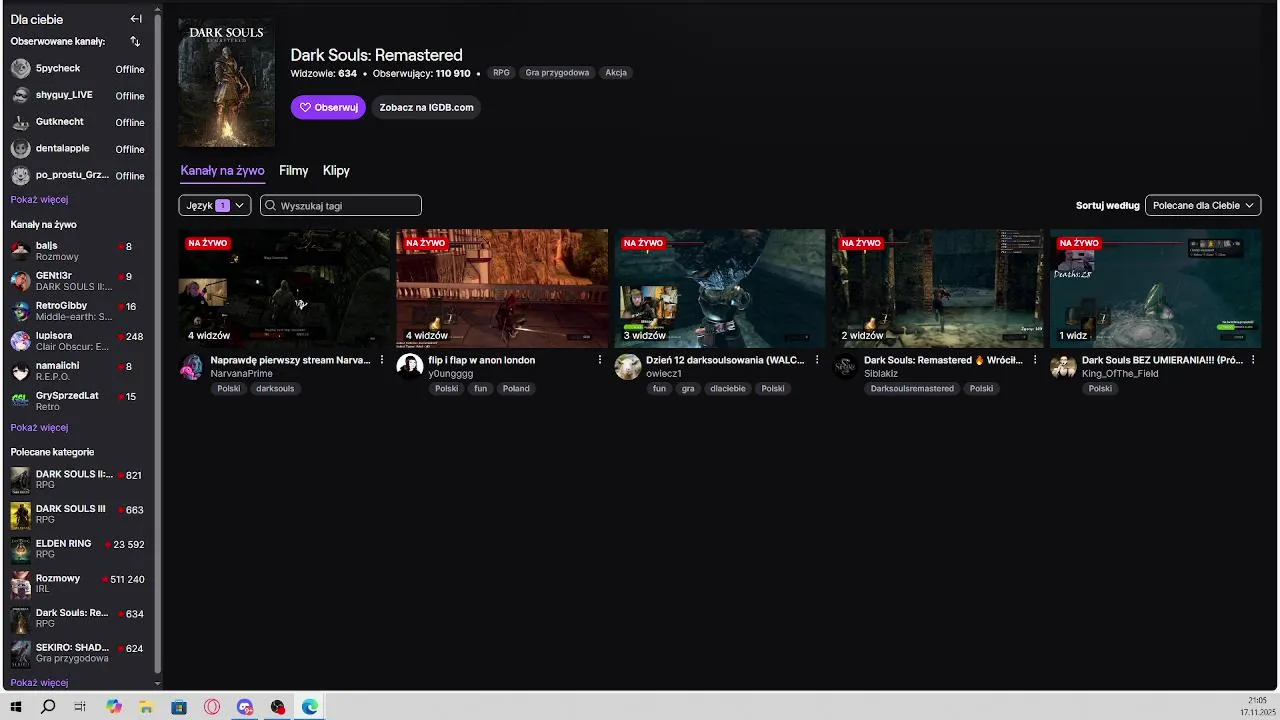
Task: Open RetroGibby live channel avatar
Action: tap(20, 311)
